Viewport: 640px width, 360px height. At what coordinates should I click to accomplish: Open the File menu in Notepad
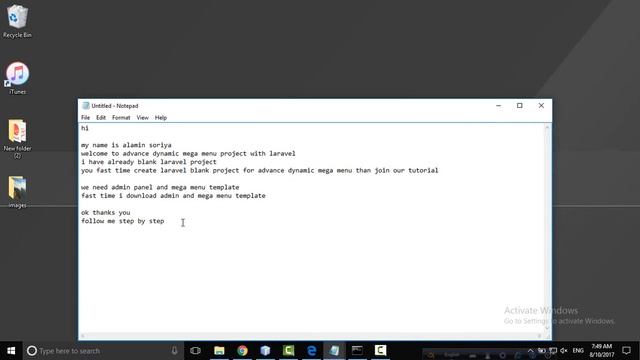point(85,118)
